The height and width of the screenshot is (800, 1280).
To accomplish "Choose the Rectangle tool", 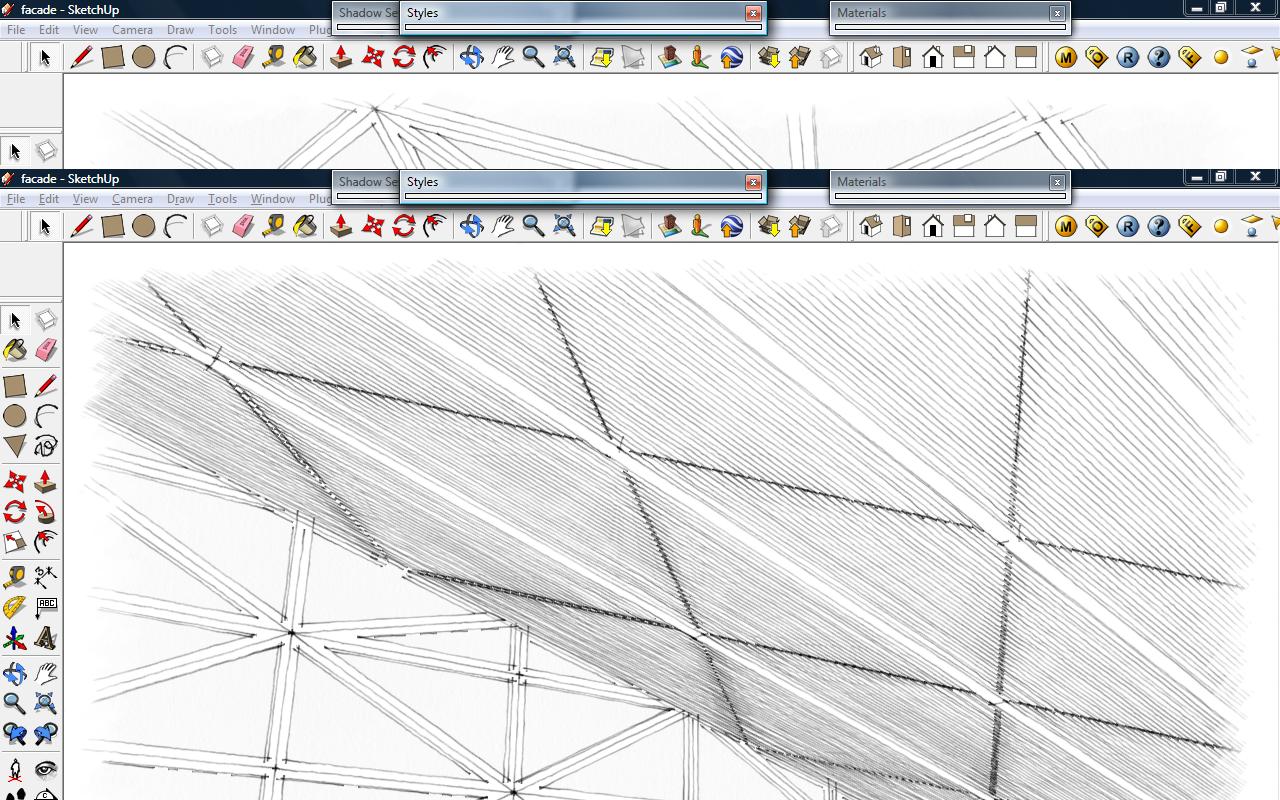I will click(16, 385).
